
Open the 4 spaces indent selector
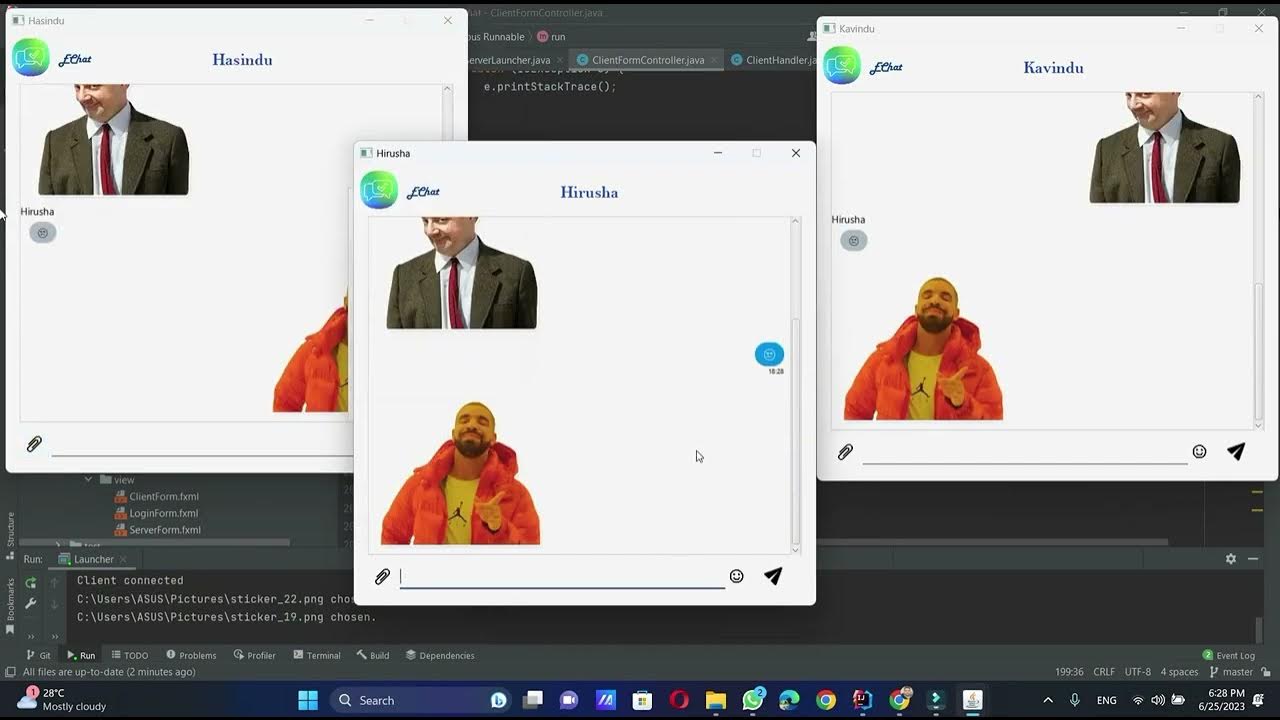(1179, 672)
